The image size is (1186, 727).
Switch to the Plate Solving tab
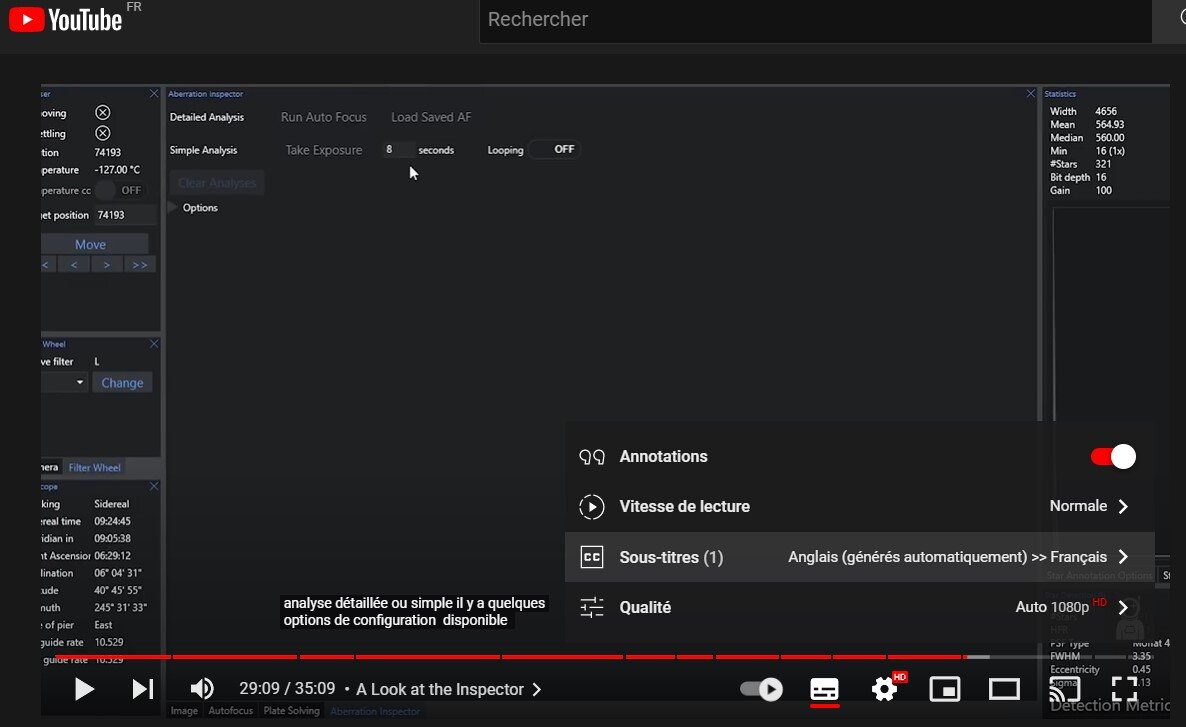(291, 710)
